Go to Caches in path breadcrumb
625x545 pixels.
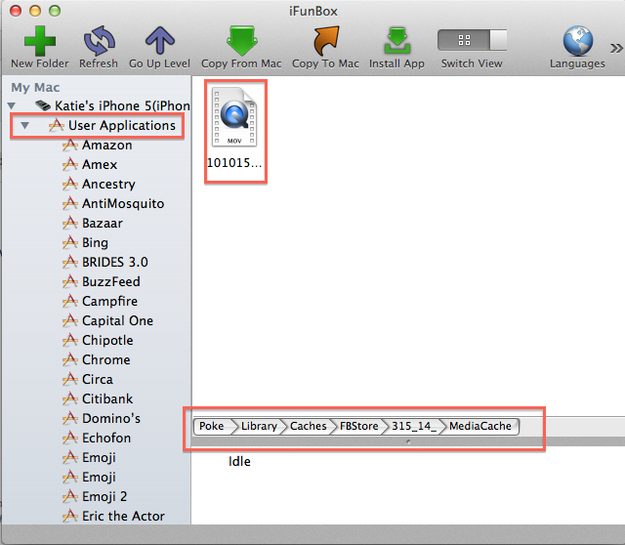(x=308, y=426)
